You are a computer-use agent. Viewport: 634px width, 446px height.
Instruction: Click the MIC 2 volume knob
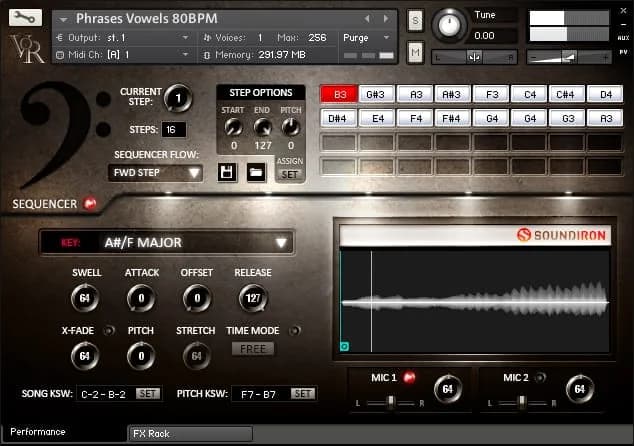(579, 389)
